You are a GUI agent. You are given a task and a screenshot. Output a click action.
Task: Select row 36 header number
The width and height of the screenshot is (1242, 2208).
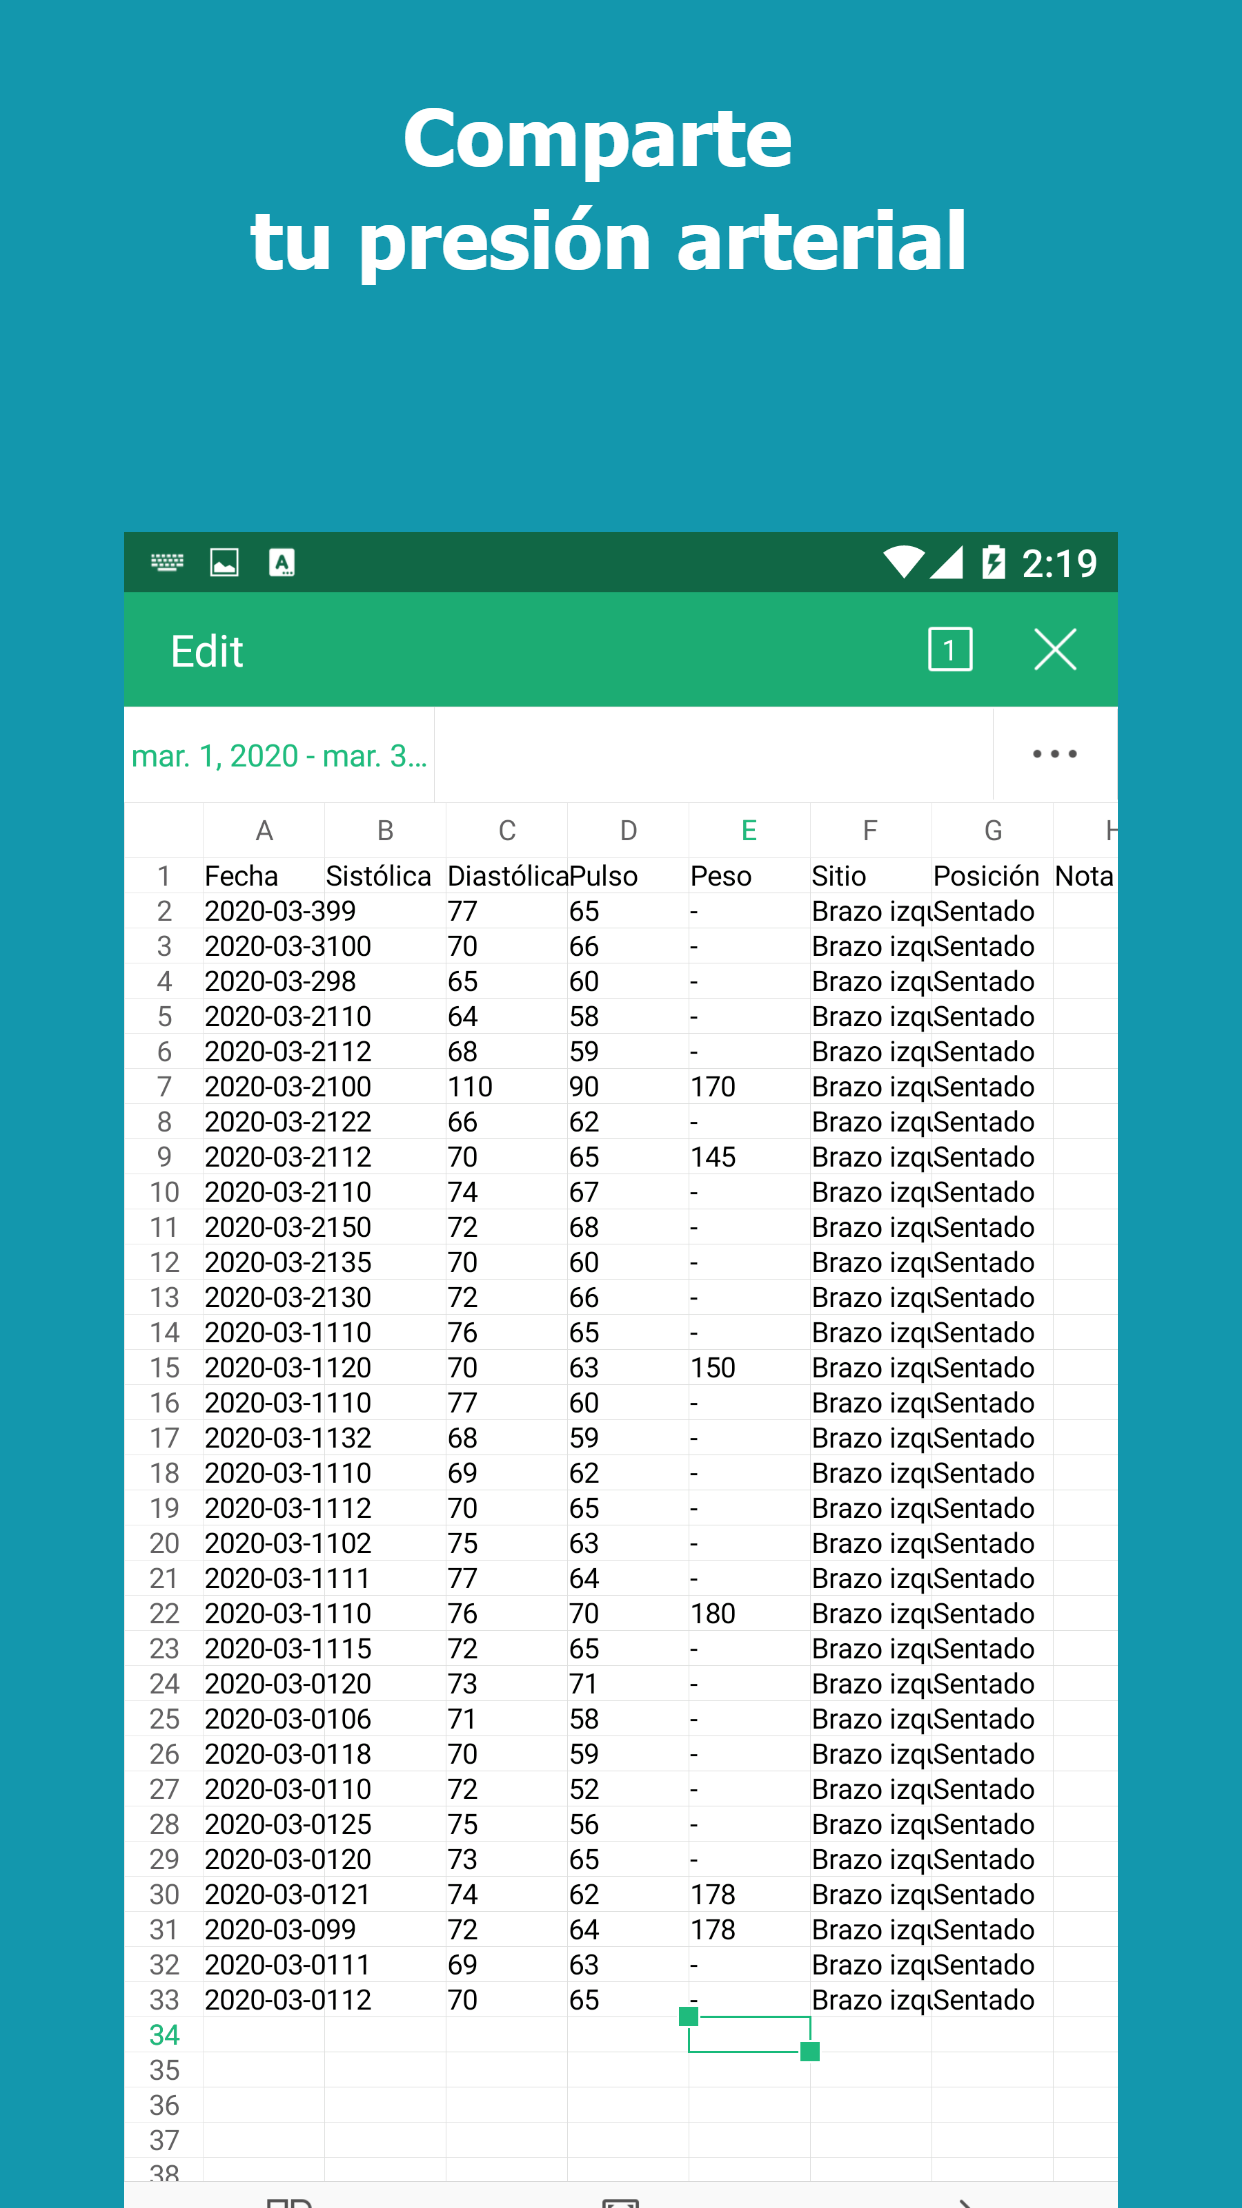164,2105
